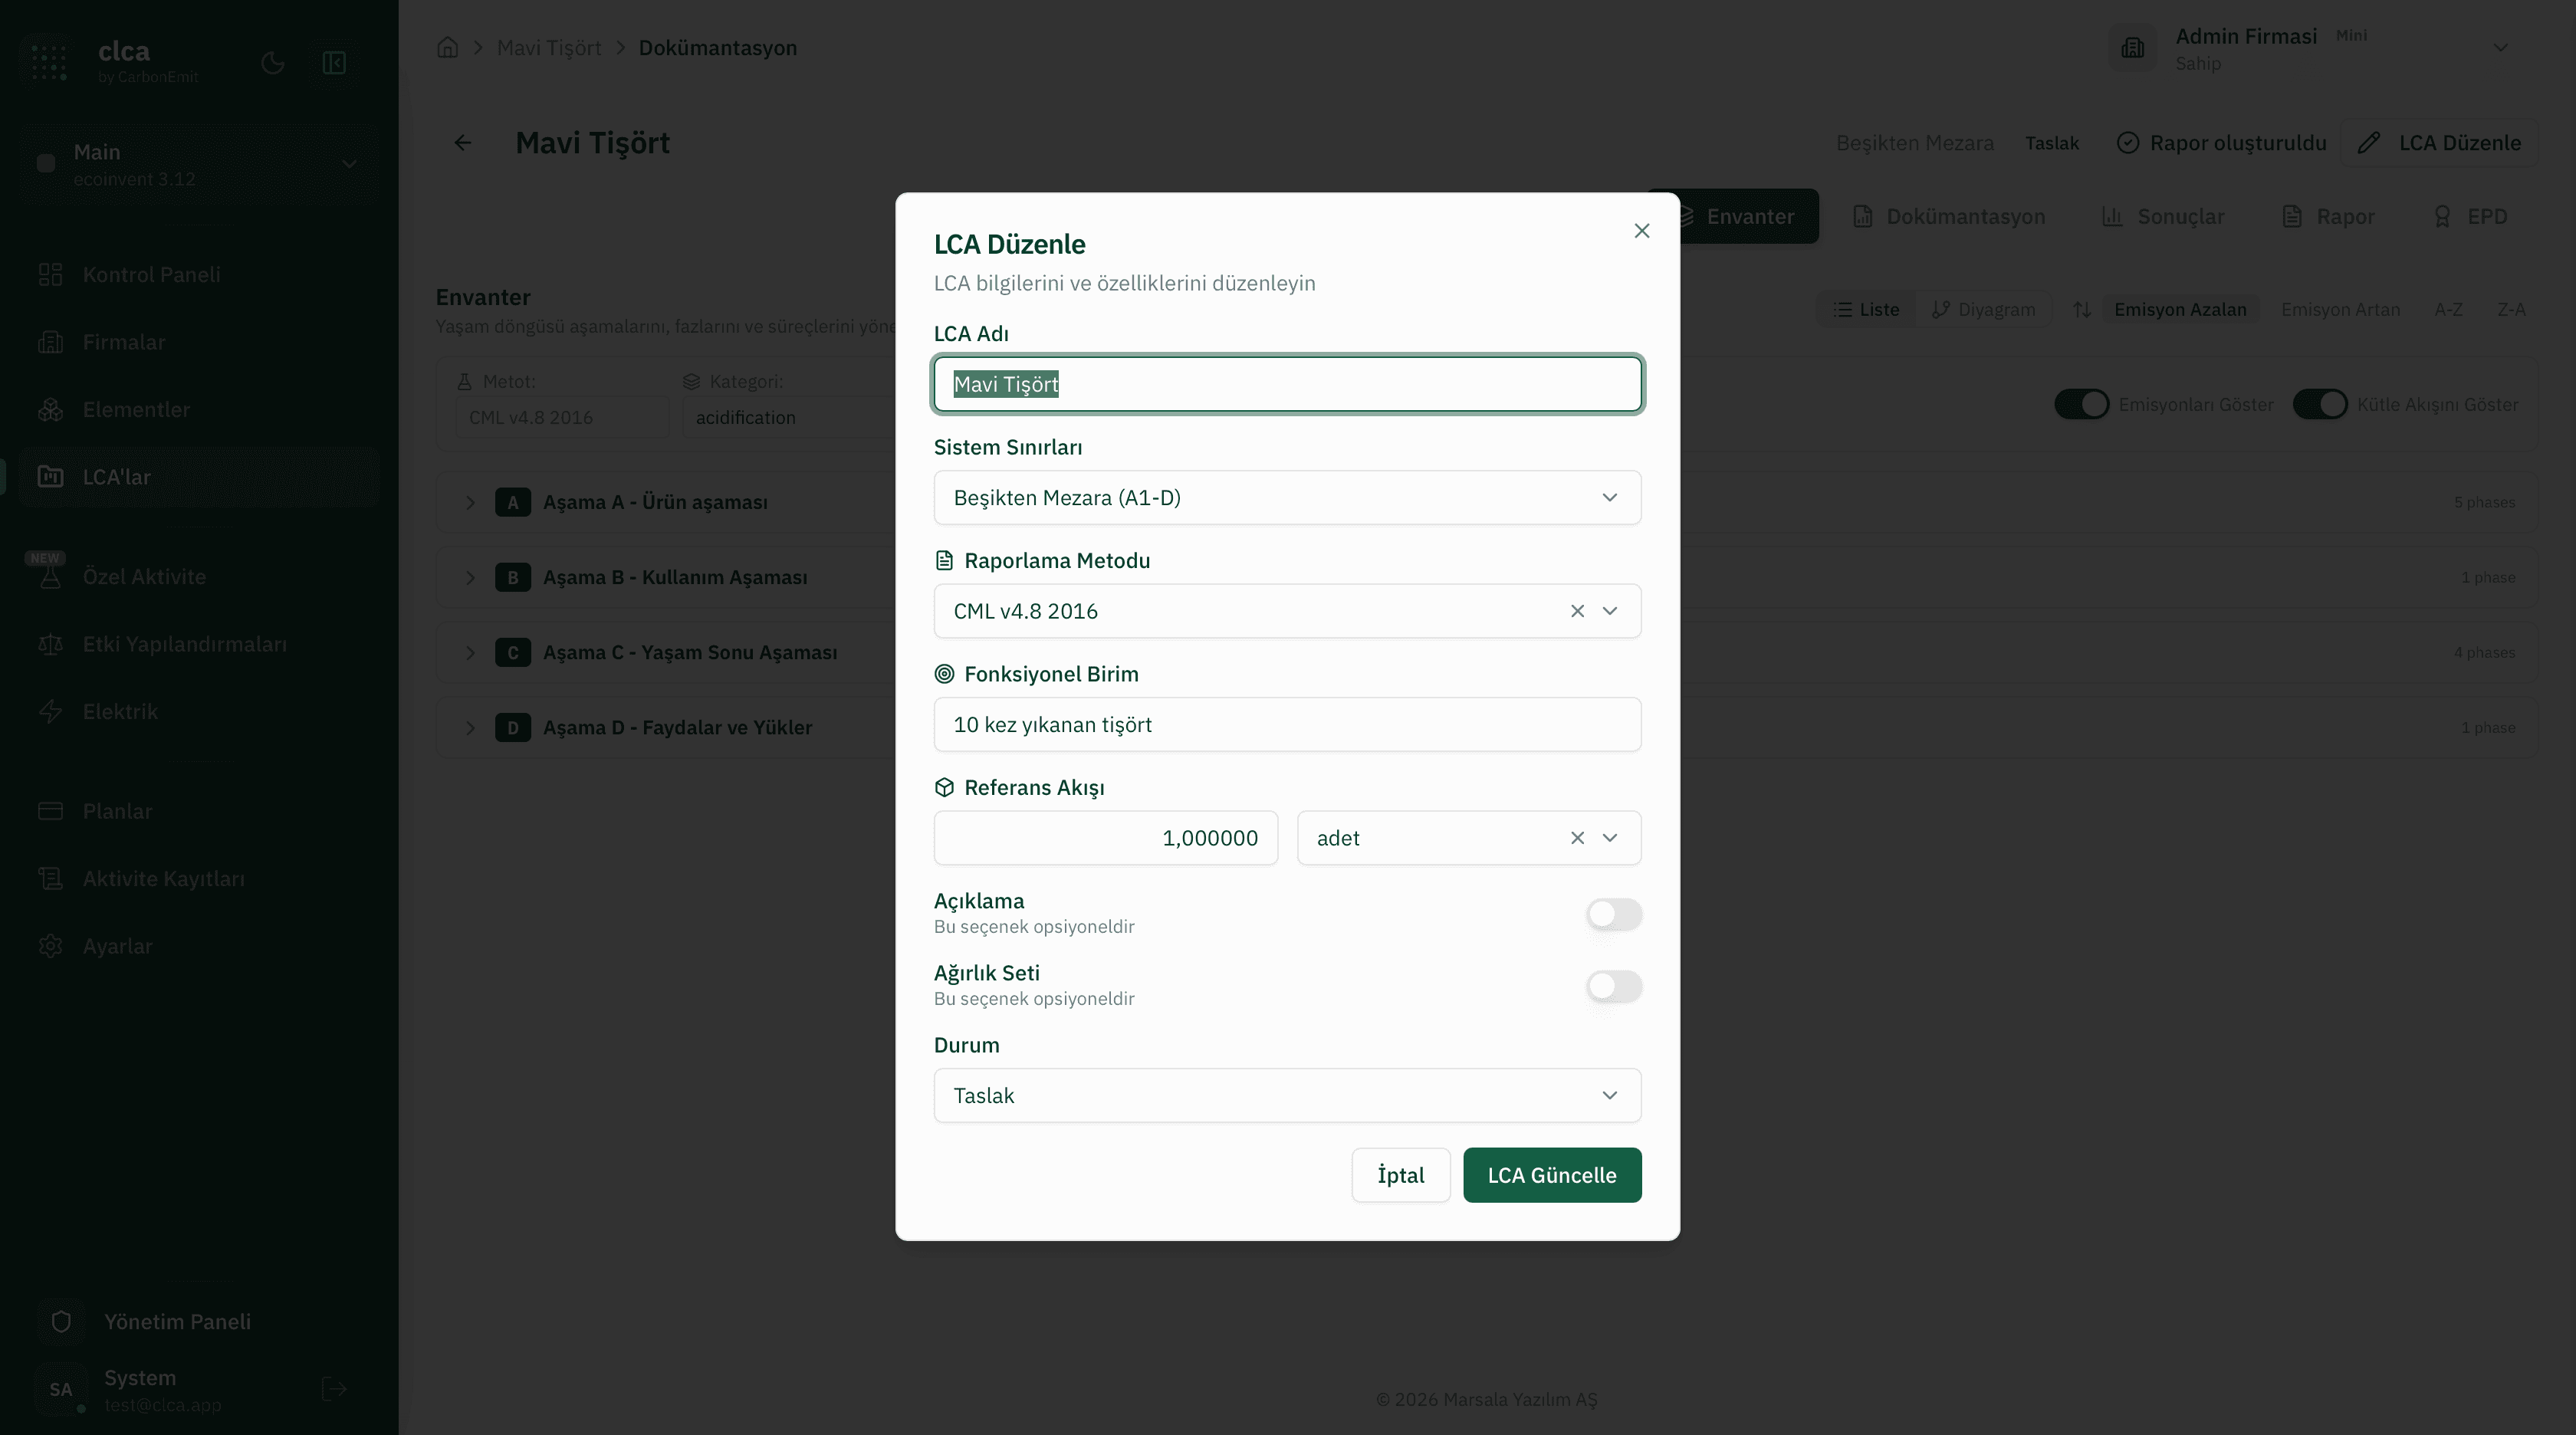
Task: Expand Aşama C - Yaşam Sonu Aşaması
Action: (x=470, y=652)
